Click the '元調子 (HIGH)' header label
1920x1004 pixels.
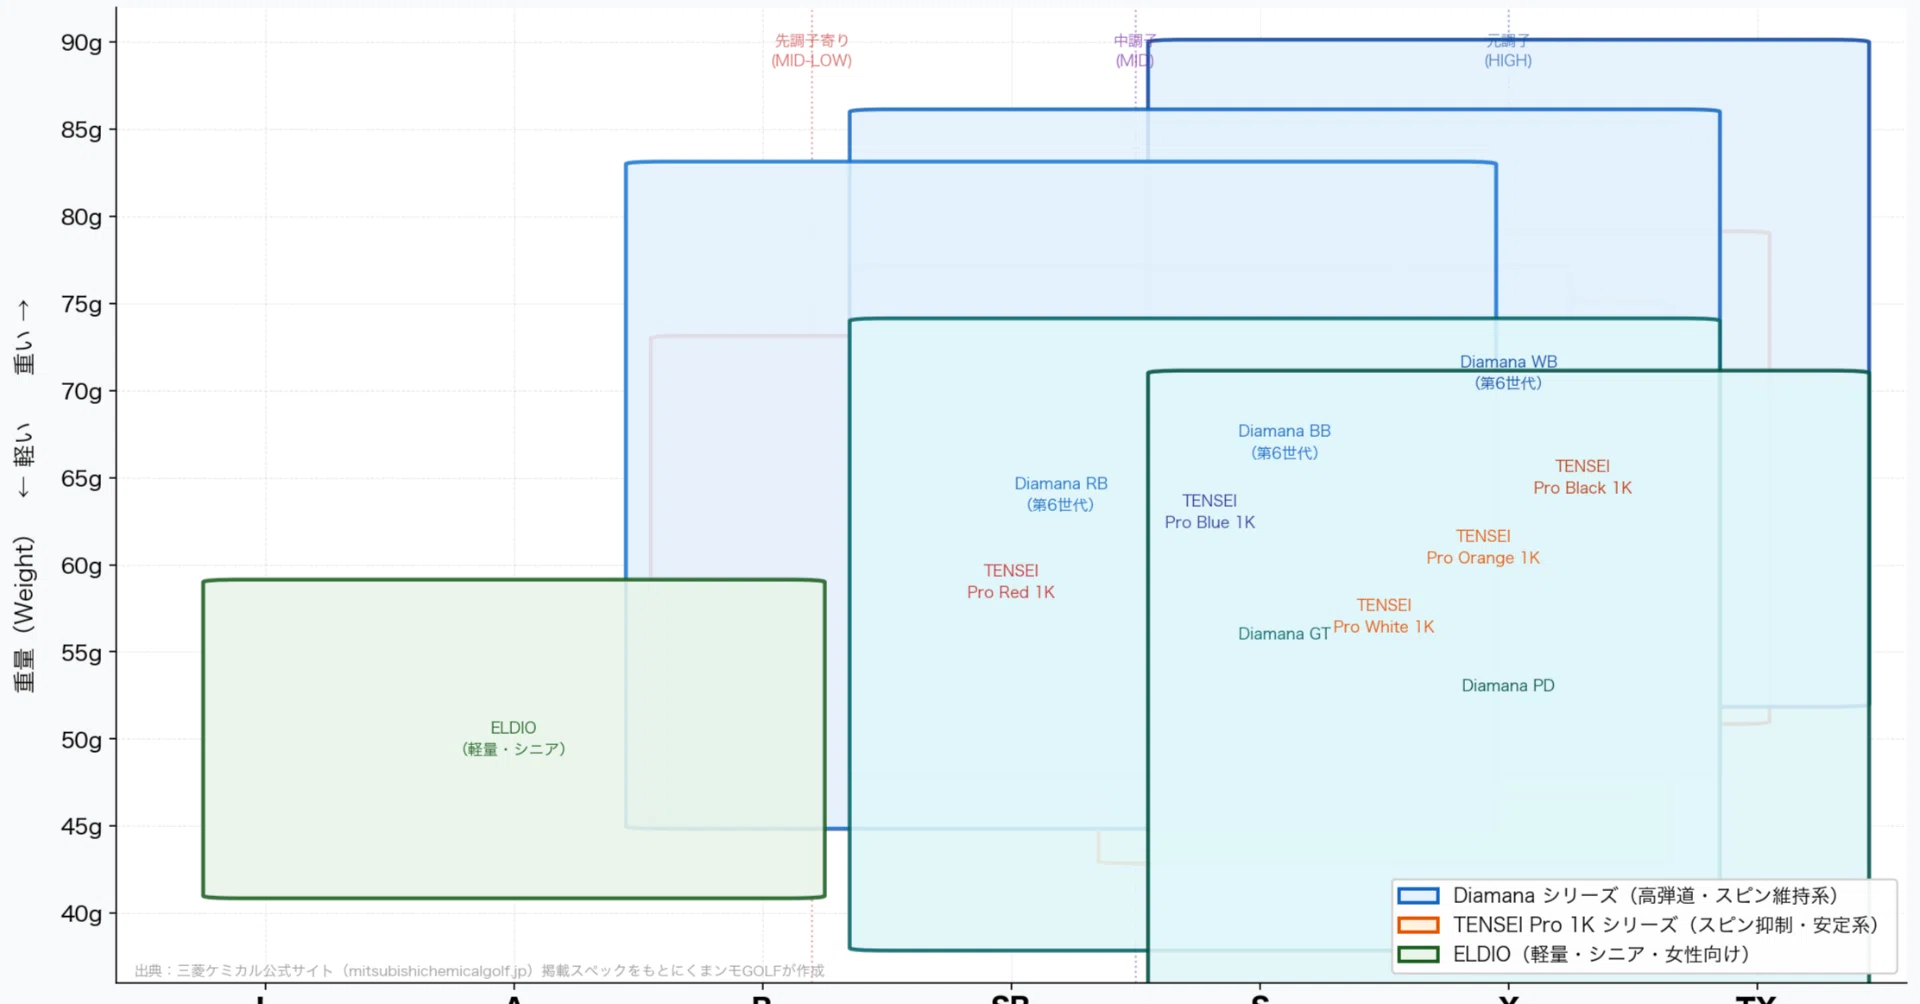pos(1508,51)
